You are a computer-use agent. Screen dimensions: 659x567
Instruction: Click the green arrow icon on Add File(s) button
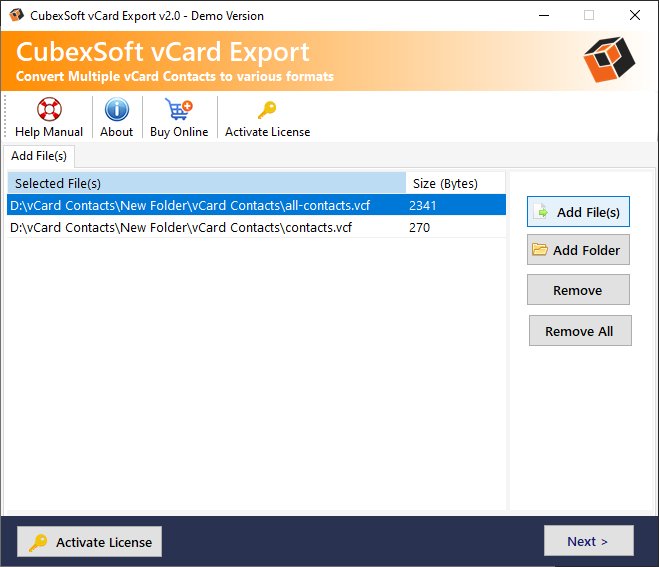tap(541, 212)
